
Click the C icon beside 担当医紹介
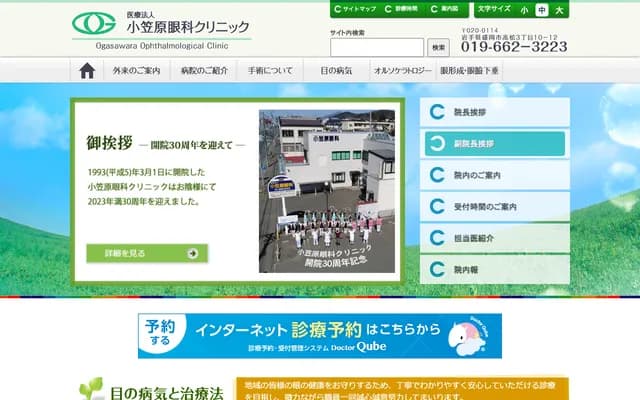[x=437, y=238]
